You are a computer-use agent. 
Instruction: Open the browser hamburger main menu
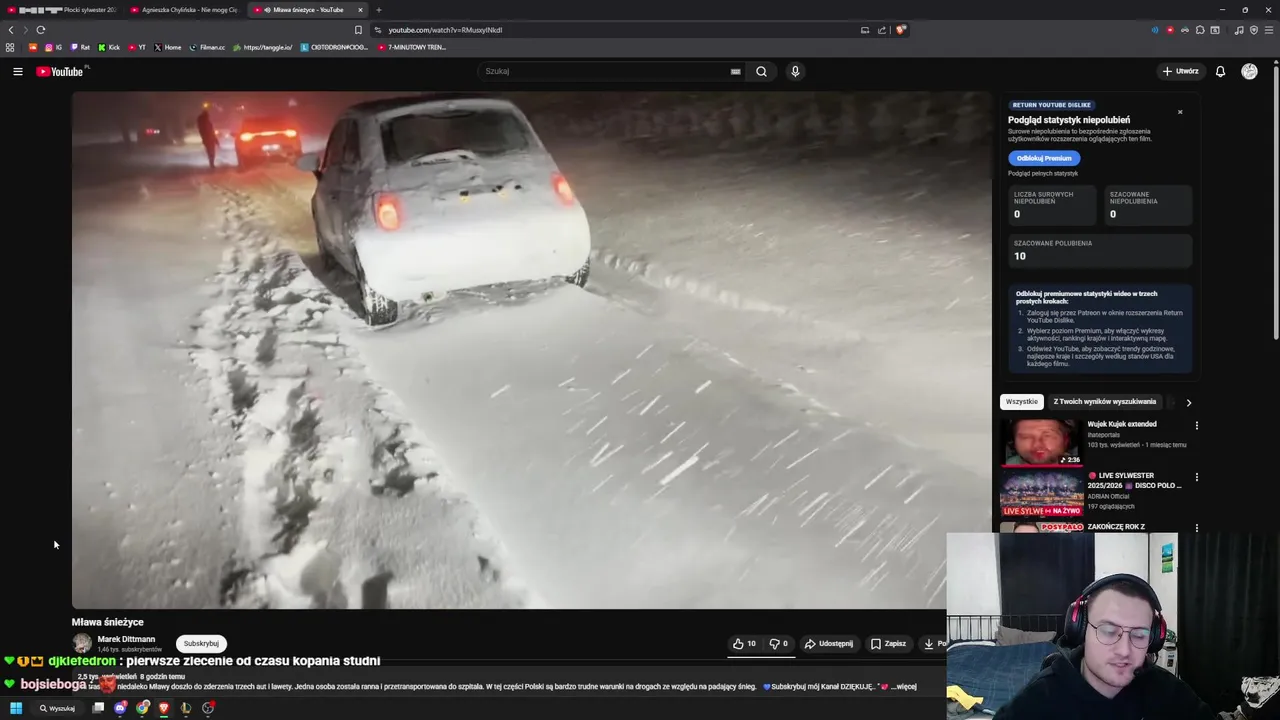1269,30
